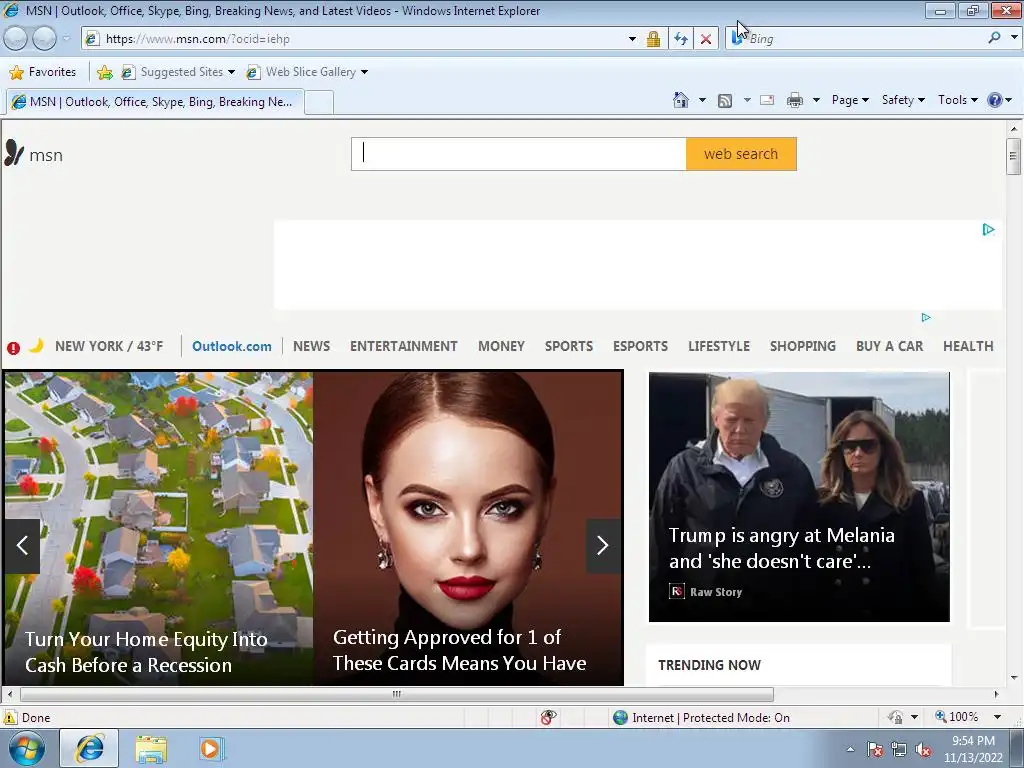Go back with the browser Back button
The height and width of the screenshot is (768, 1024).
[16, 39]
